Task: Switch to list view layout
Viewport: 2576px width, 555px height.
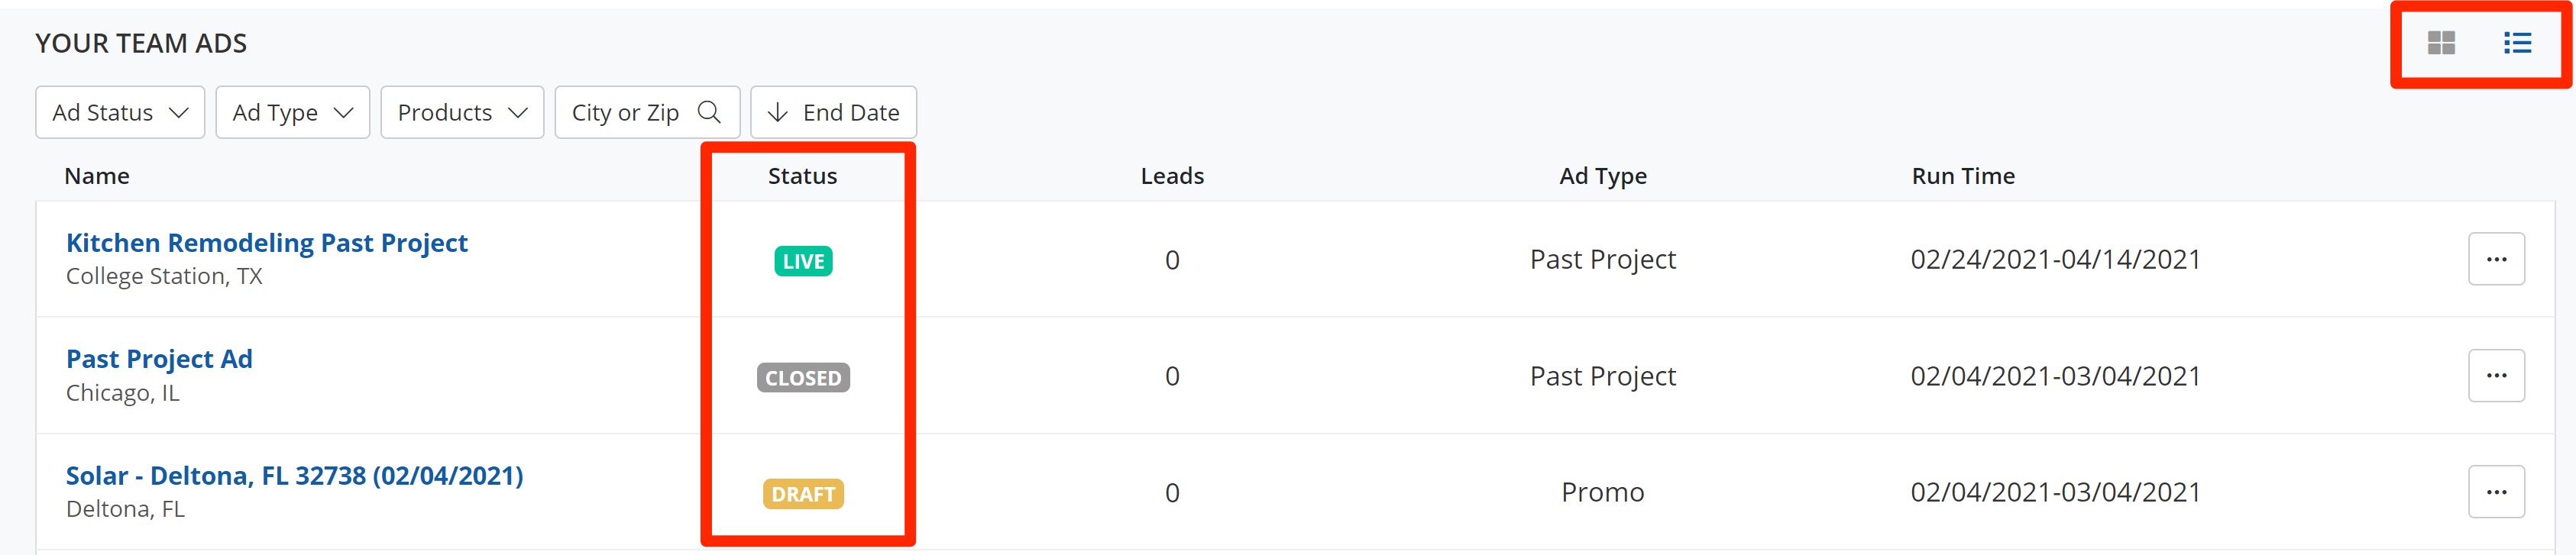Action: (2517, 43)
